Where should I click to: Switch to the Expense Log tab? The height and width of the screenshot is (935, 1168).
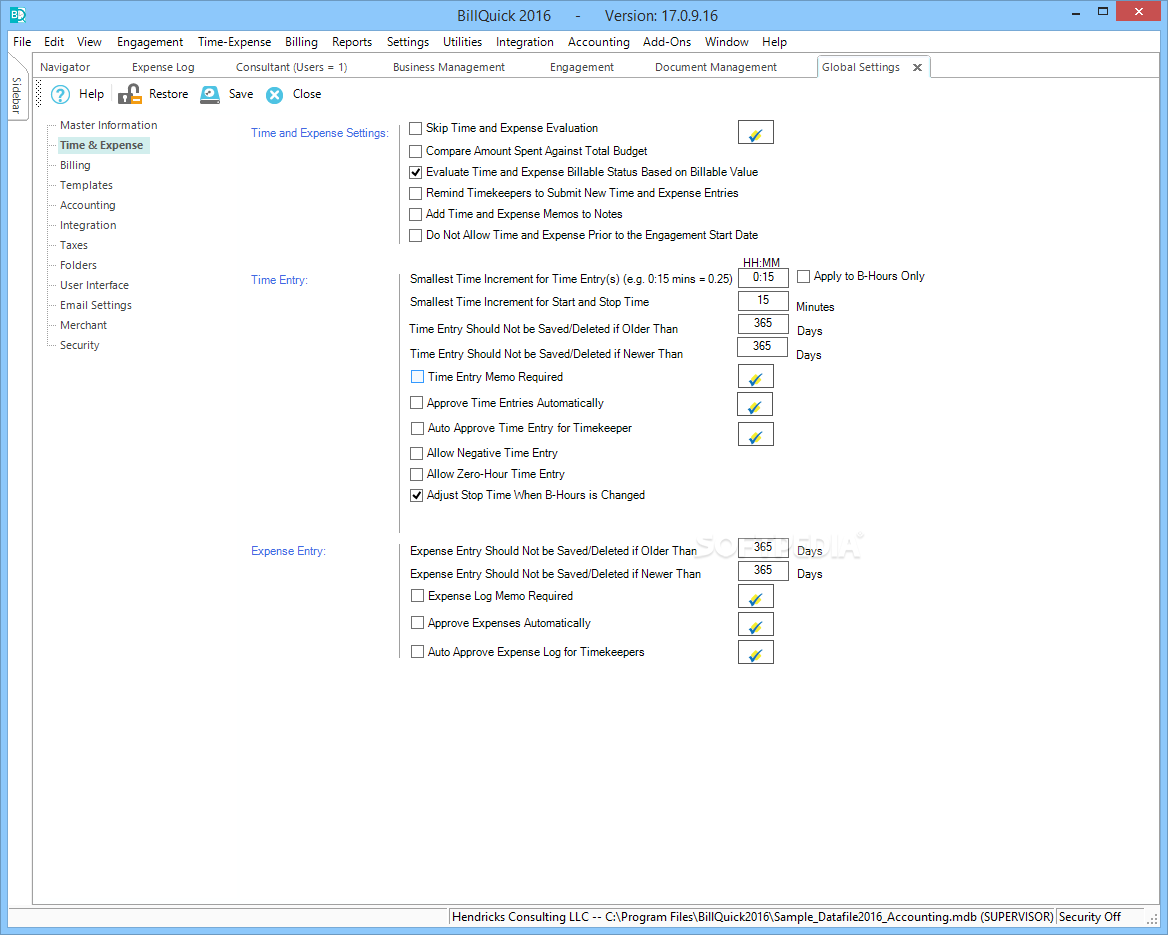pyautogui.click(x=163, y=67)
